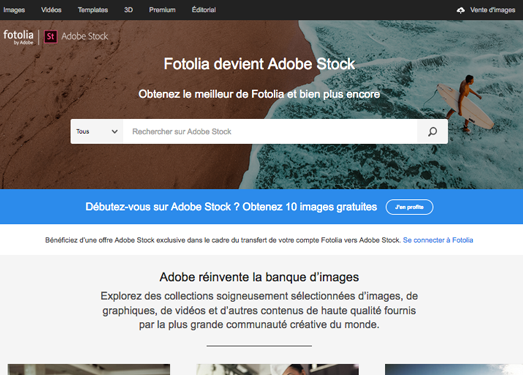Open the Tous category dropdown
Screen dimensions: 523x375
[97, 131]
